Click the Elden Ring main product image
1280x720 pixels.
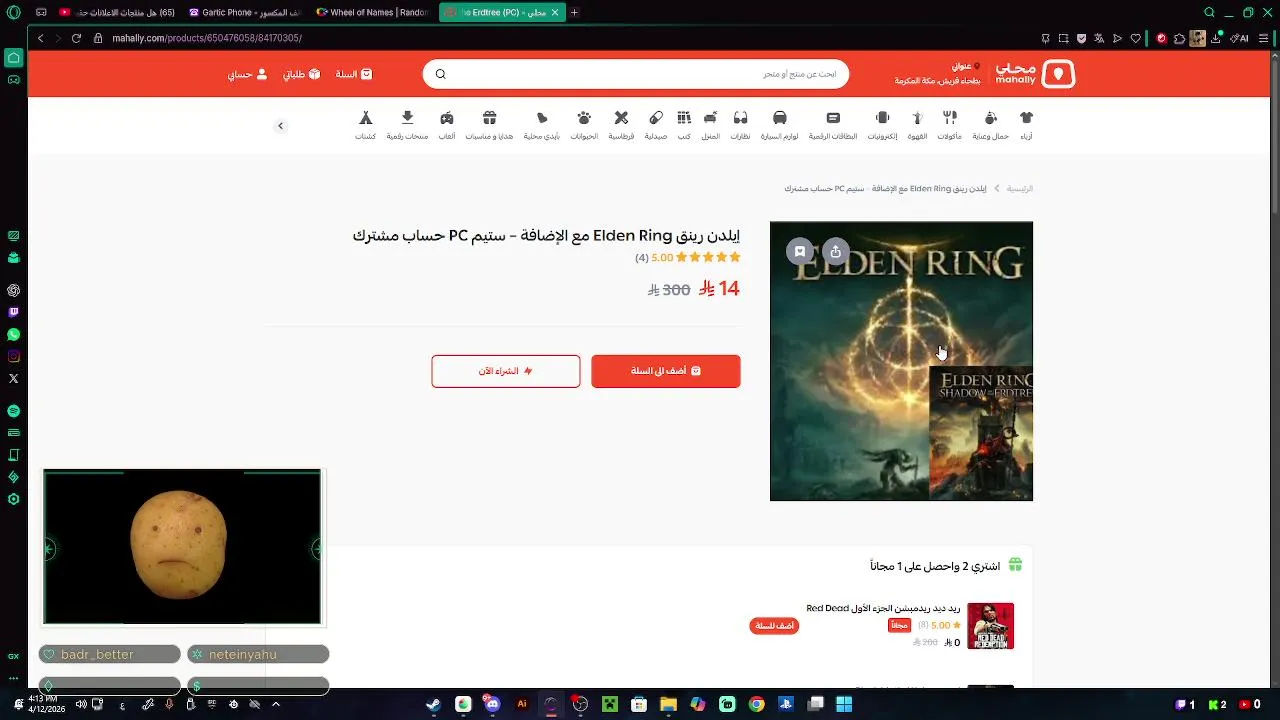pyautogui.click(x=901, y=361)
